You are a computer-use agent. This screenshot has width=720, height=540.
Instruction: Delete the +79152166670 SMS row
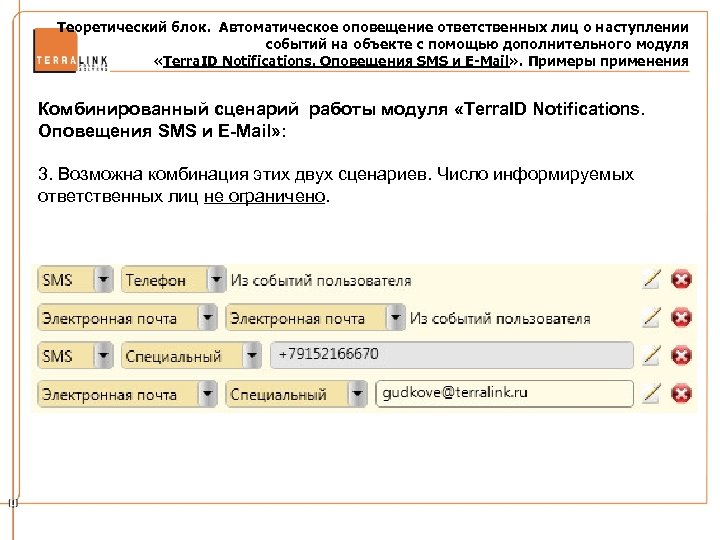tap(681, 355)
